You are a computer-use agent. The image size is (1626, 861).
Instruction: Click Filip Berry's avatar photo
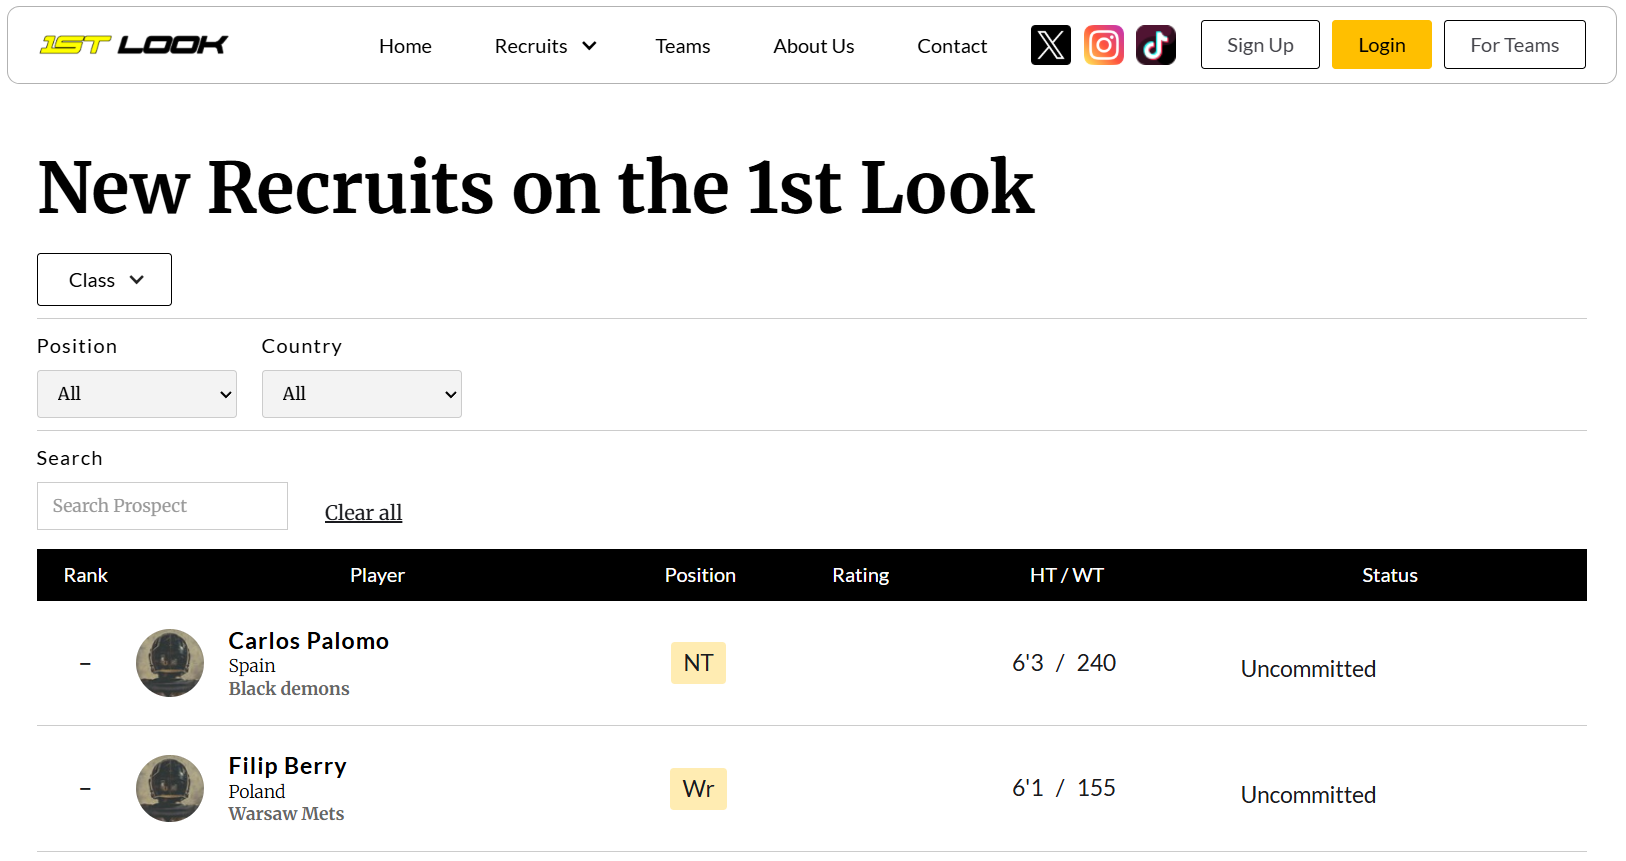(170, 788)
